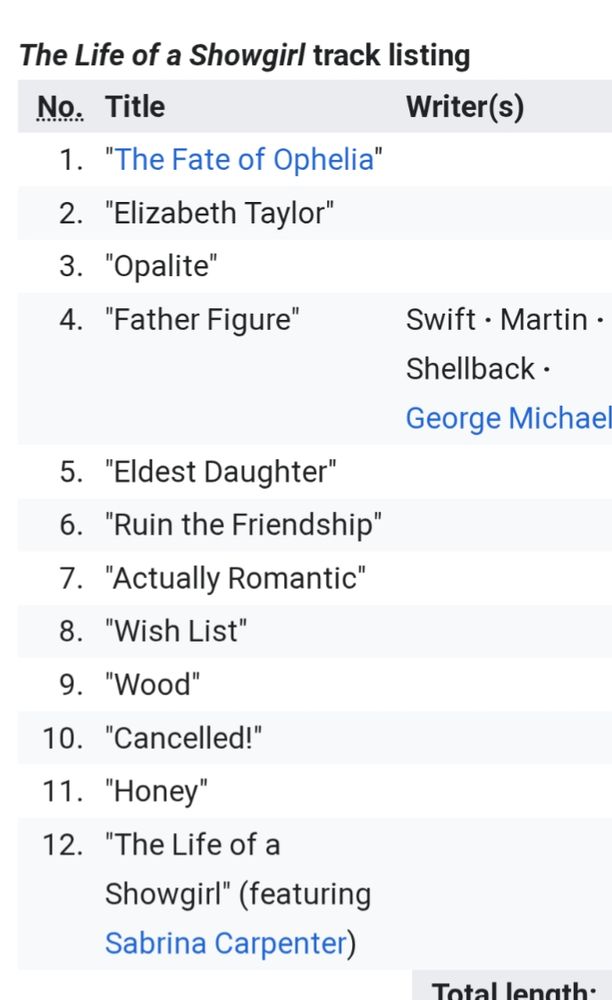
Task: Select the "Wood" track title
Action: click(x=152, y=685)
